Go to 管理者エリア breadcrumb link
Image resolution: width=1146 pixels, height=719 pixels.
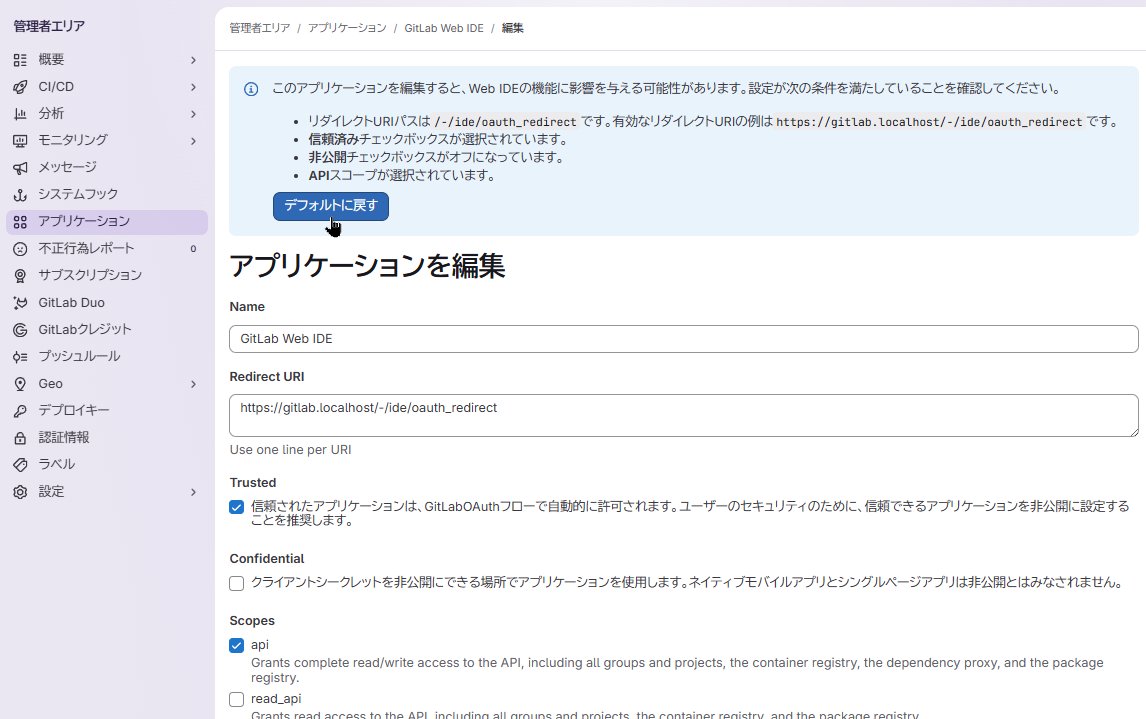pos(259,28)
